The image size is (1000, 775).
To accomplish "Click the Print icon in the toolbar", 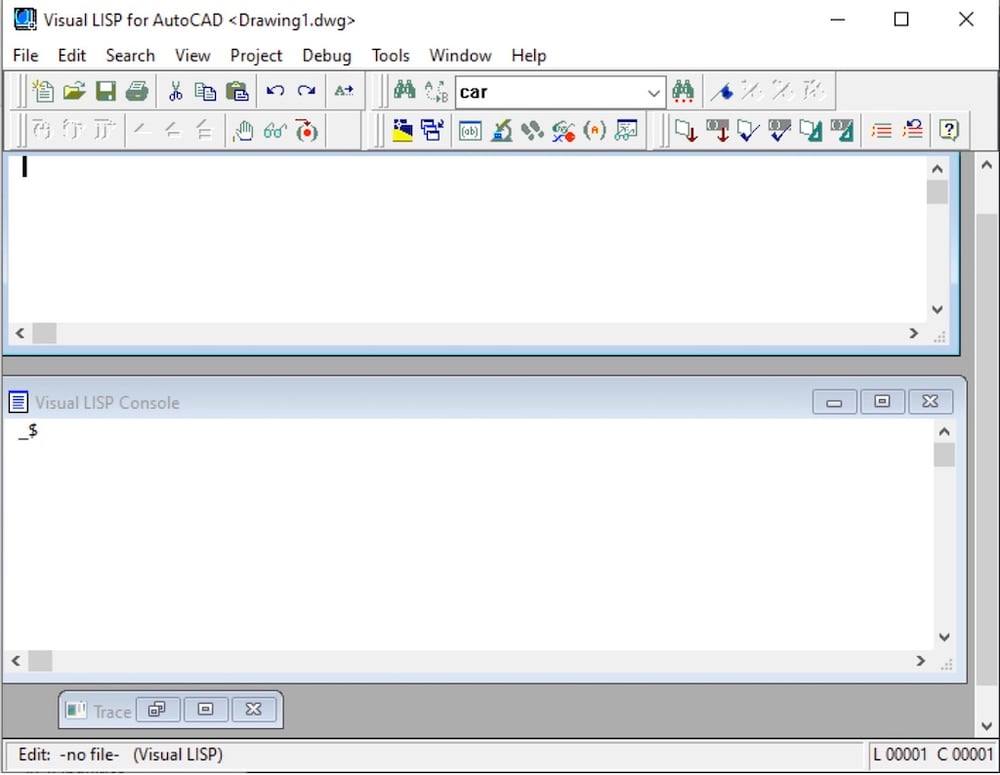I will click(x=136, y=92).
